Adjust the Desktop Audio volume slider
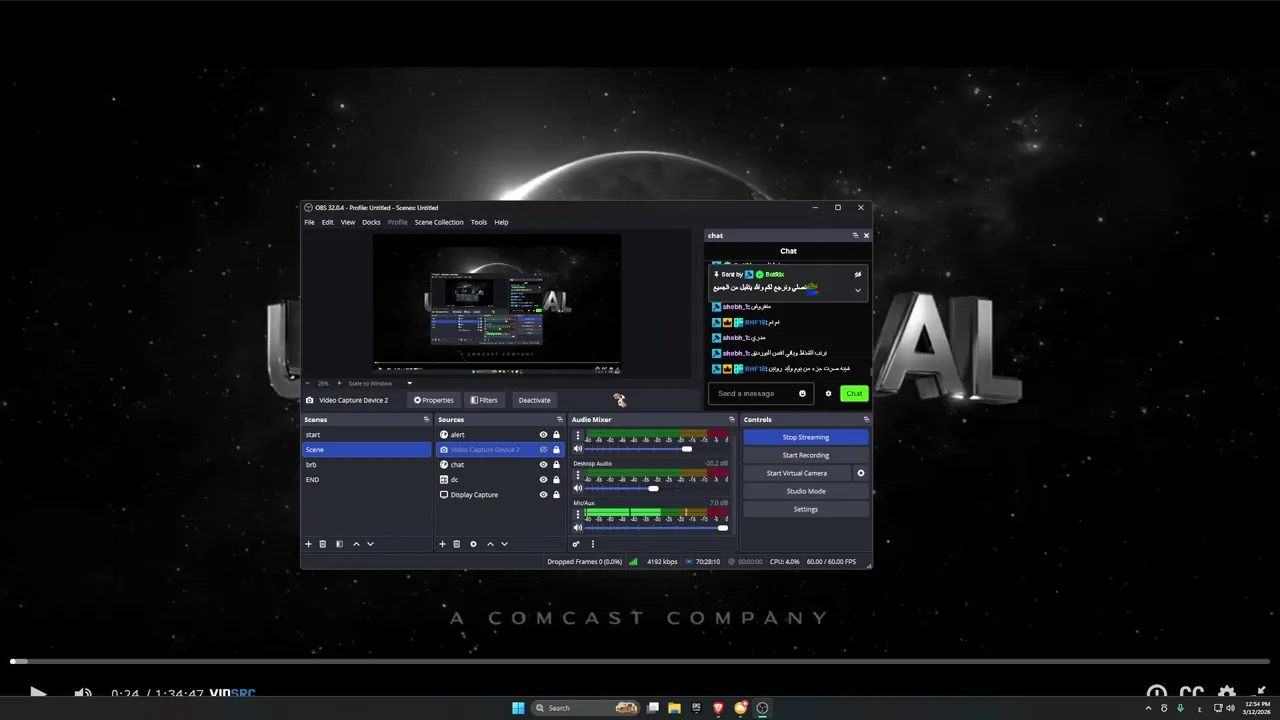The height and width of the screenshot is (720, 1280). pos(656,488)
